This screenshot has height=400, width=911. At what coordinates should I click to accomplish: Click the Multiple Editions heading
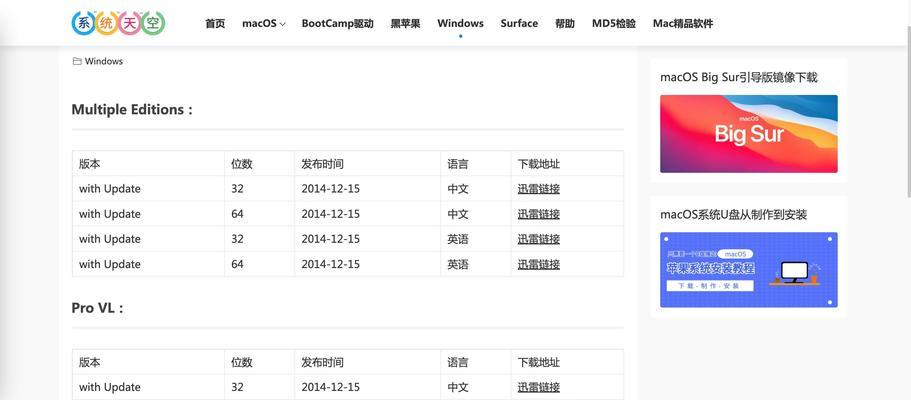tap(132, 109)
